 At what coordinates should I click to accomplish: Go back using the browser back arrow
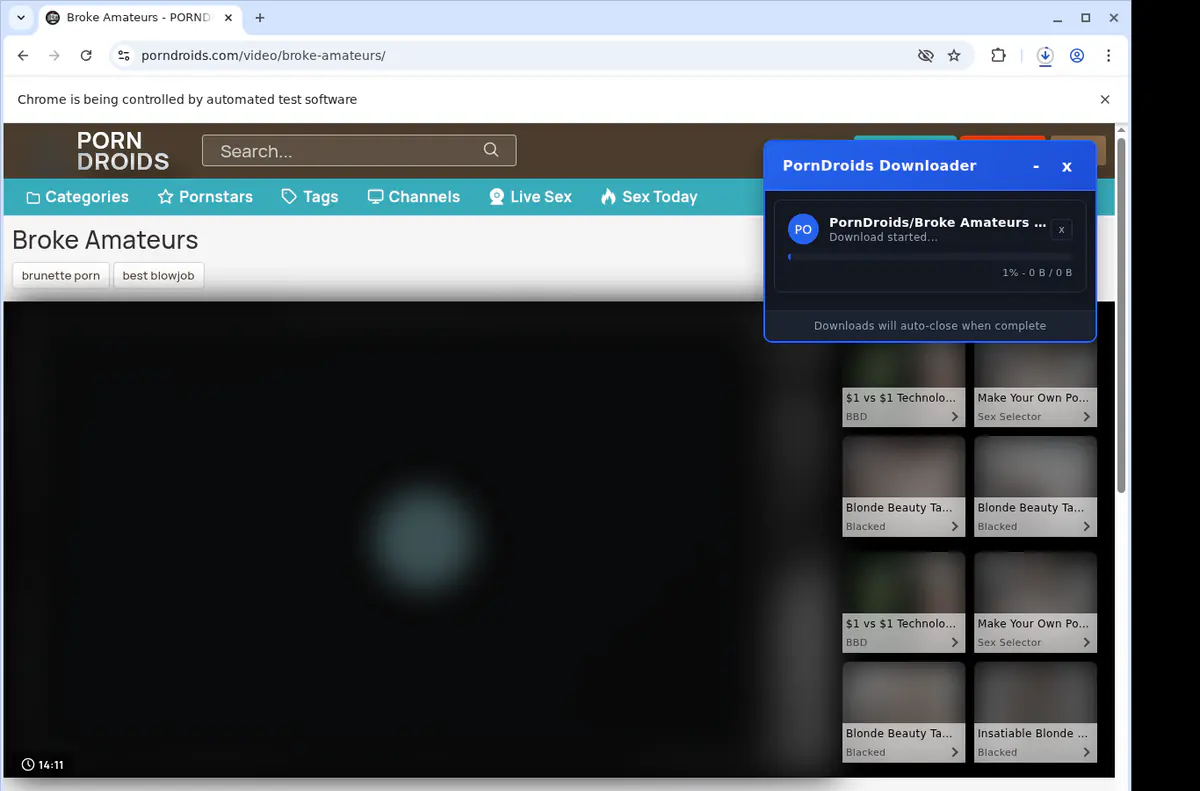point(23,56)
